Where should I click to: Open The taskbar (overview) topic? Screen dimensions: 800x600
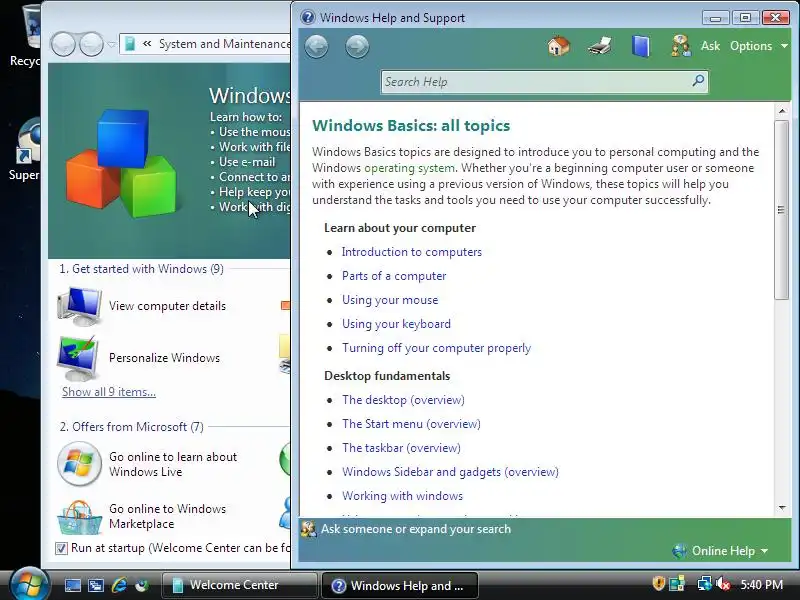(401, 448)
